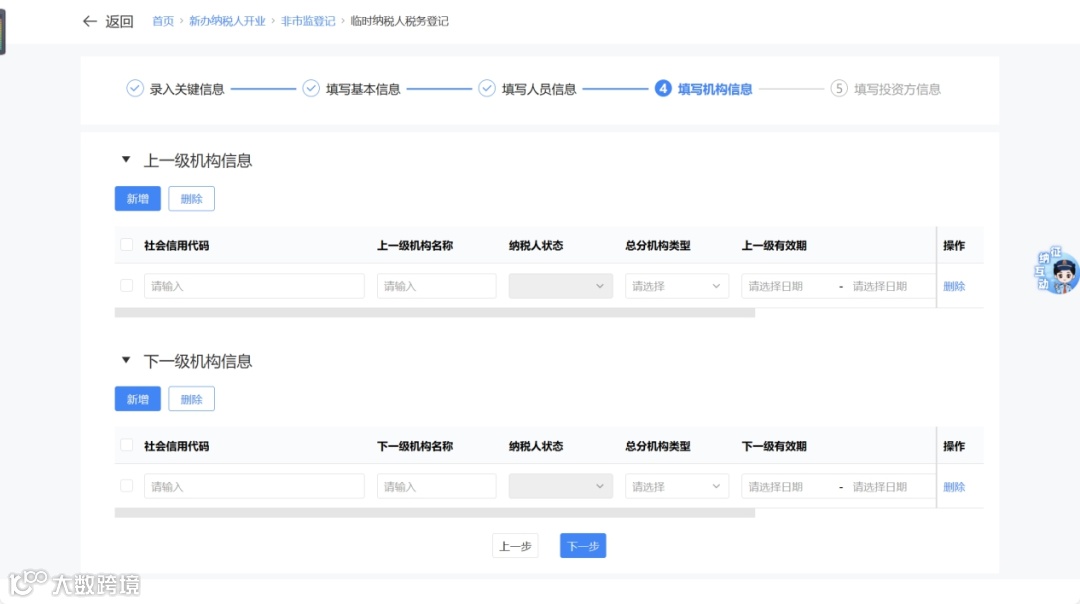This screenshot has width=1080, height=604.
Task: Collapse the 上一级机构信息 section triangle
Action: pos(126,160)
